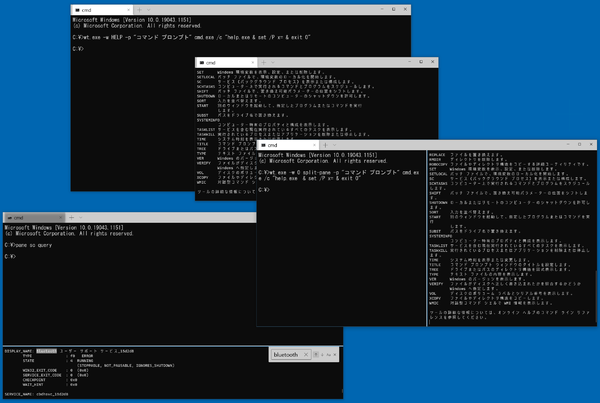Open the tab dropdown chevron in the split-pane window

click(334, 145)
